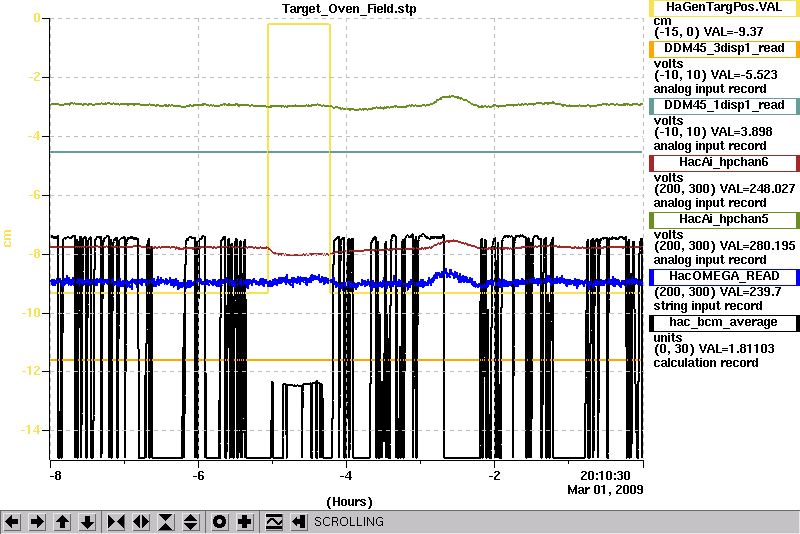Click the 'string input record' description
The height and width of the screenshot is (534, 800).
708,306
